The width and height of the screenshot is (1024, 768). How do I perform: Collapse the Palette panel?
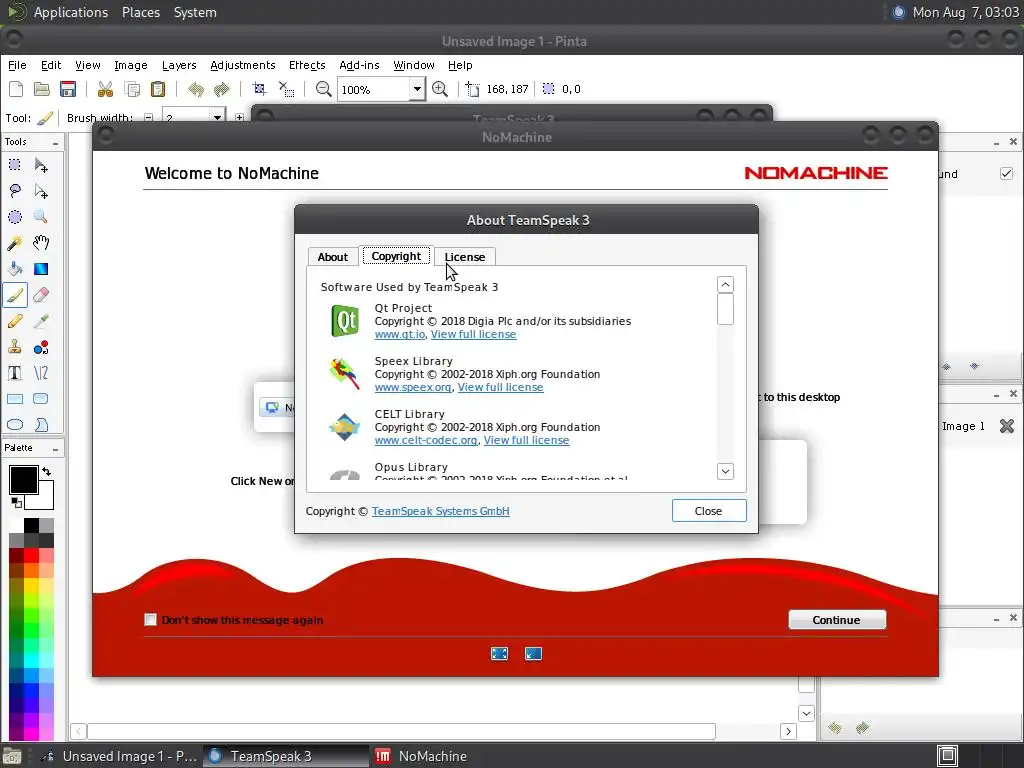click(x=56, y=449)
